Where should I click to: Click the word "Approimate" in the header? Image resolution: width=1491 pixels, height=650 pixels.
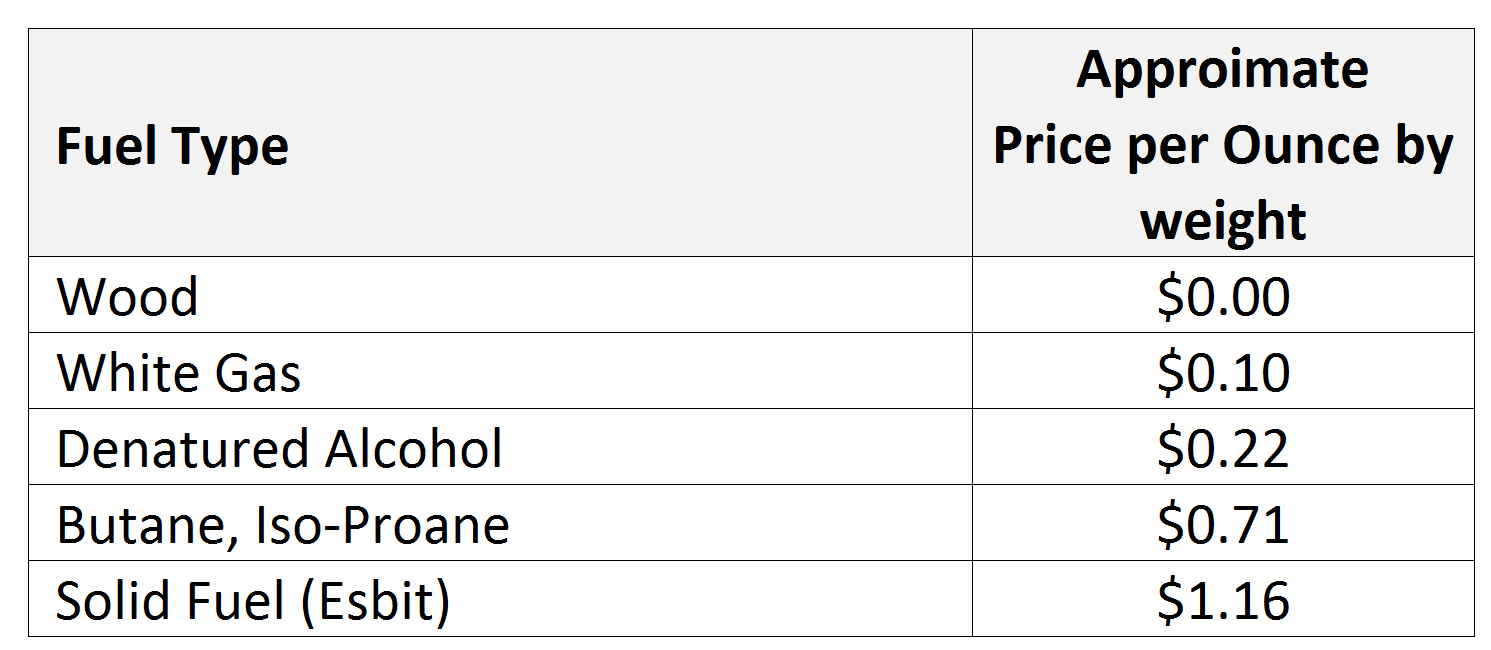pyautogui.click(x=1222, y=70)
